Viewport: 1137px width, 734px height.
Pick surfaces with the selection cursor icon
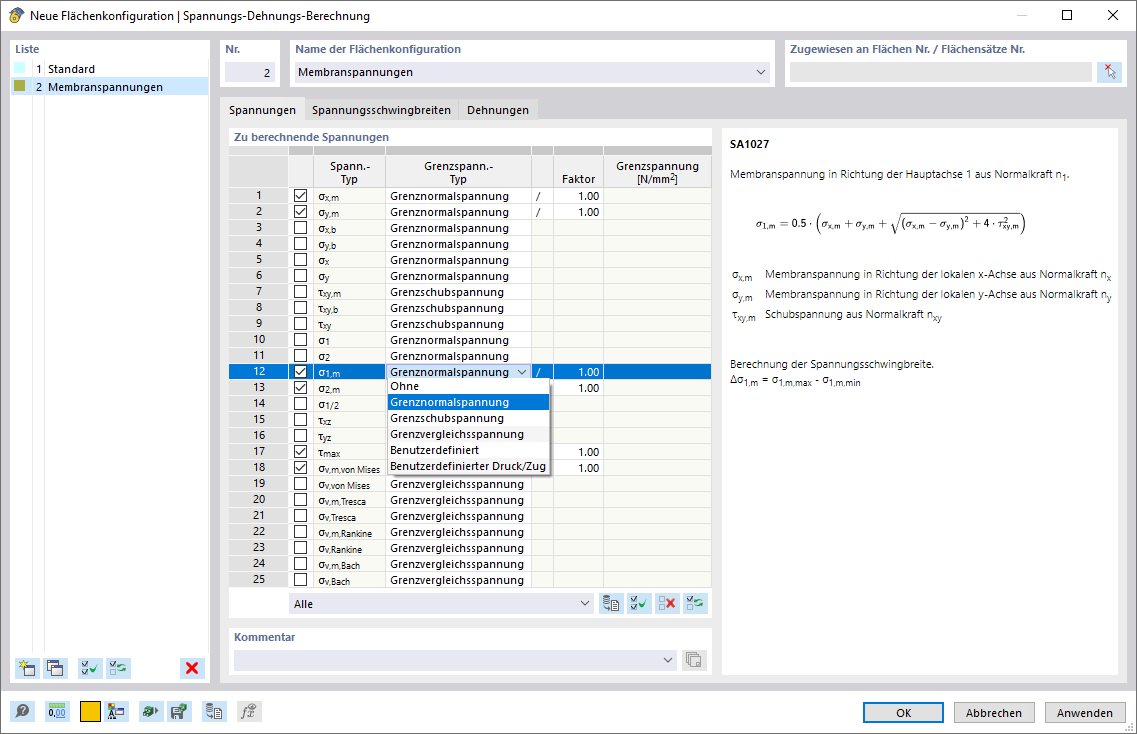coord(1110,72)
